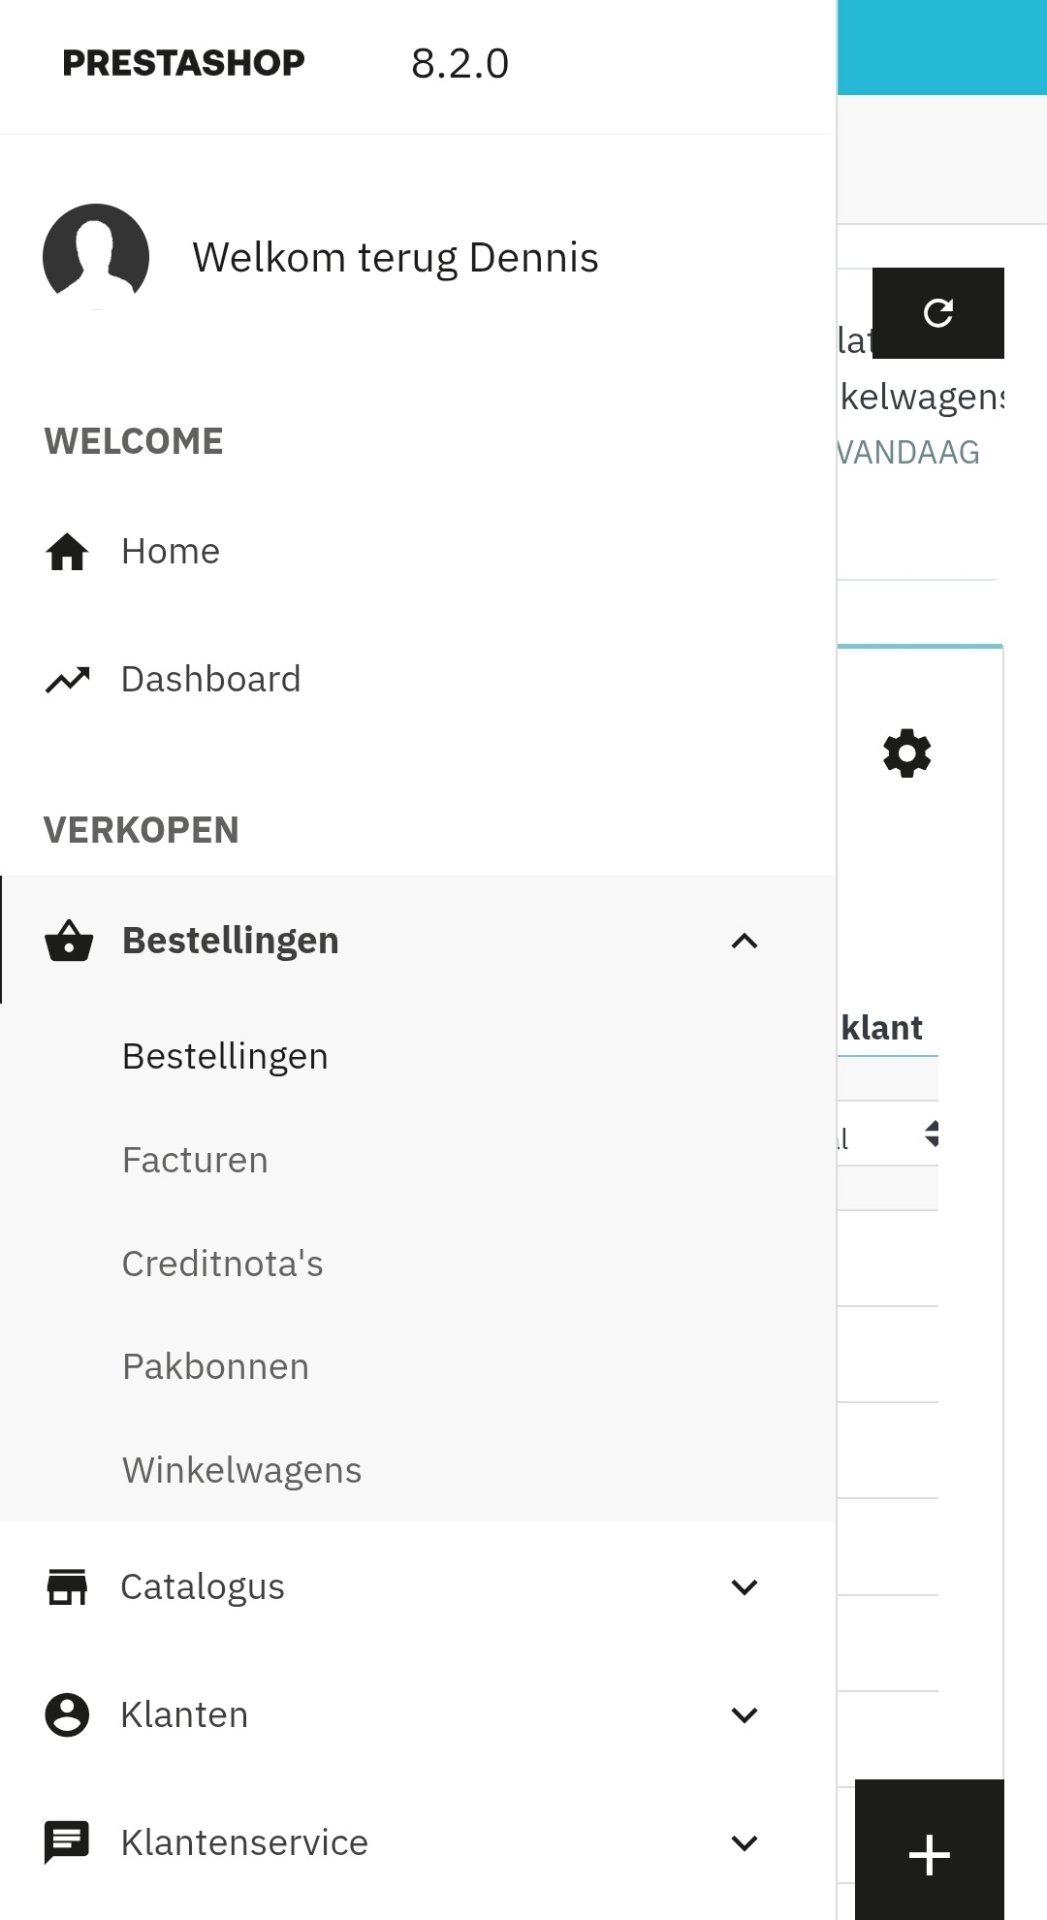The width and height of the screenshot is (1047, 1920).
Task: Click the Klantenservice chat icon
Action: [x=67, y=1842]
